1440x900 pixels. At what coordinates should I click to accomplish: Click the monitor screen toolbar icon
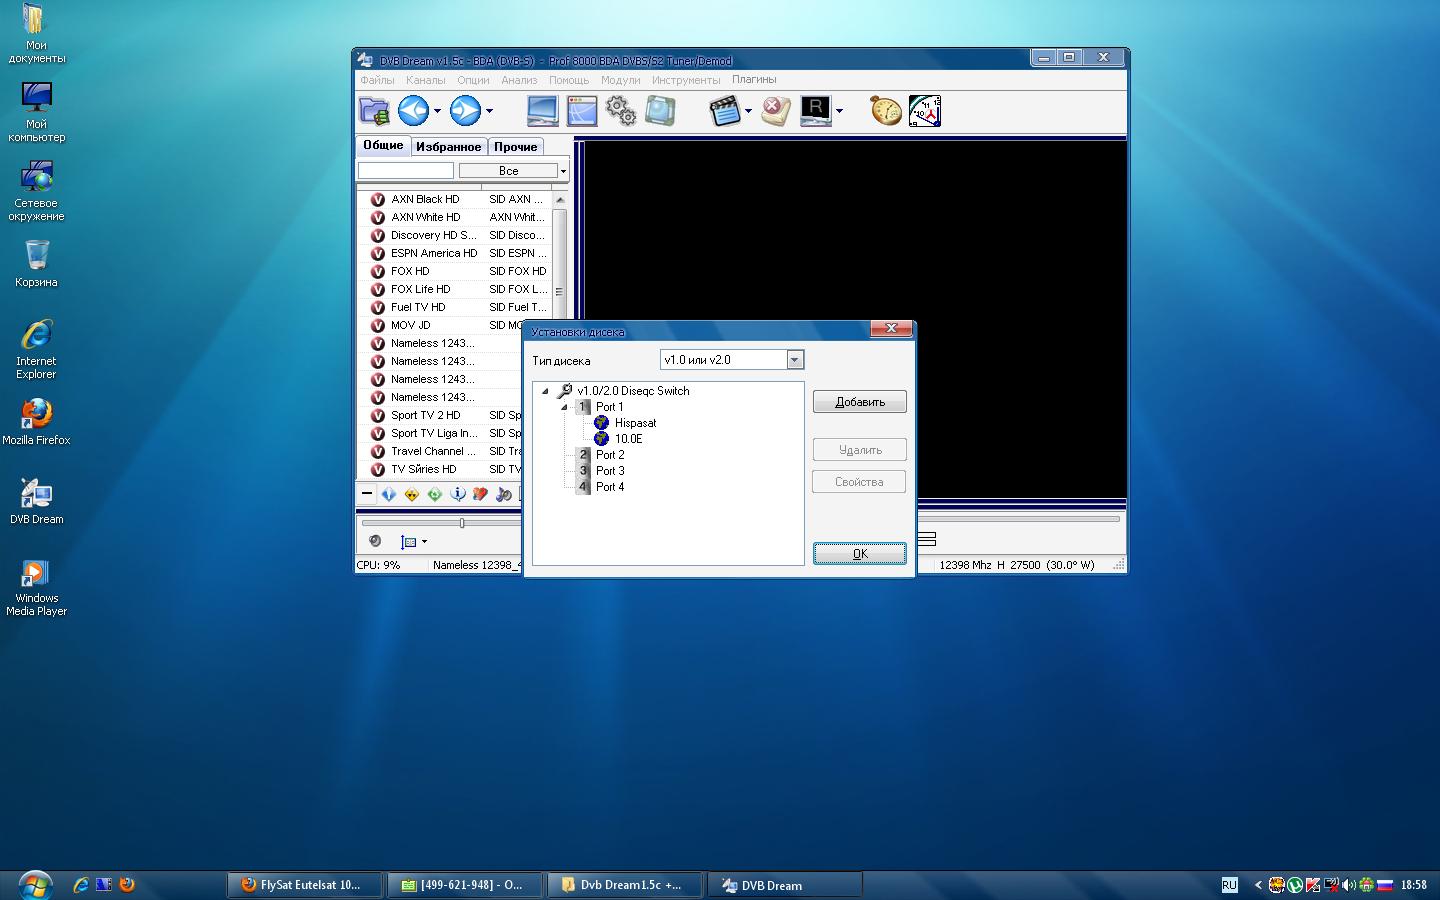(x=542, y=111)
